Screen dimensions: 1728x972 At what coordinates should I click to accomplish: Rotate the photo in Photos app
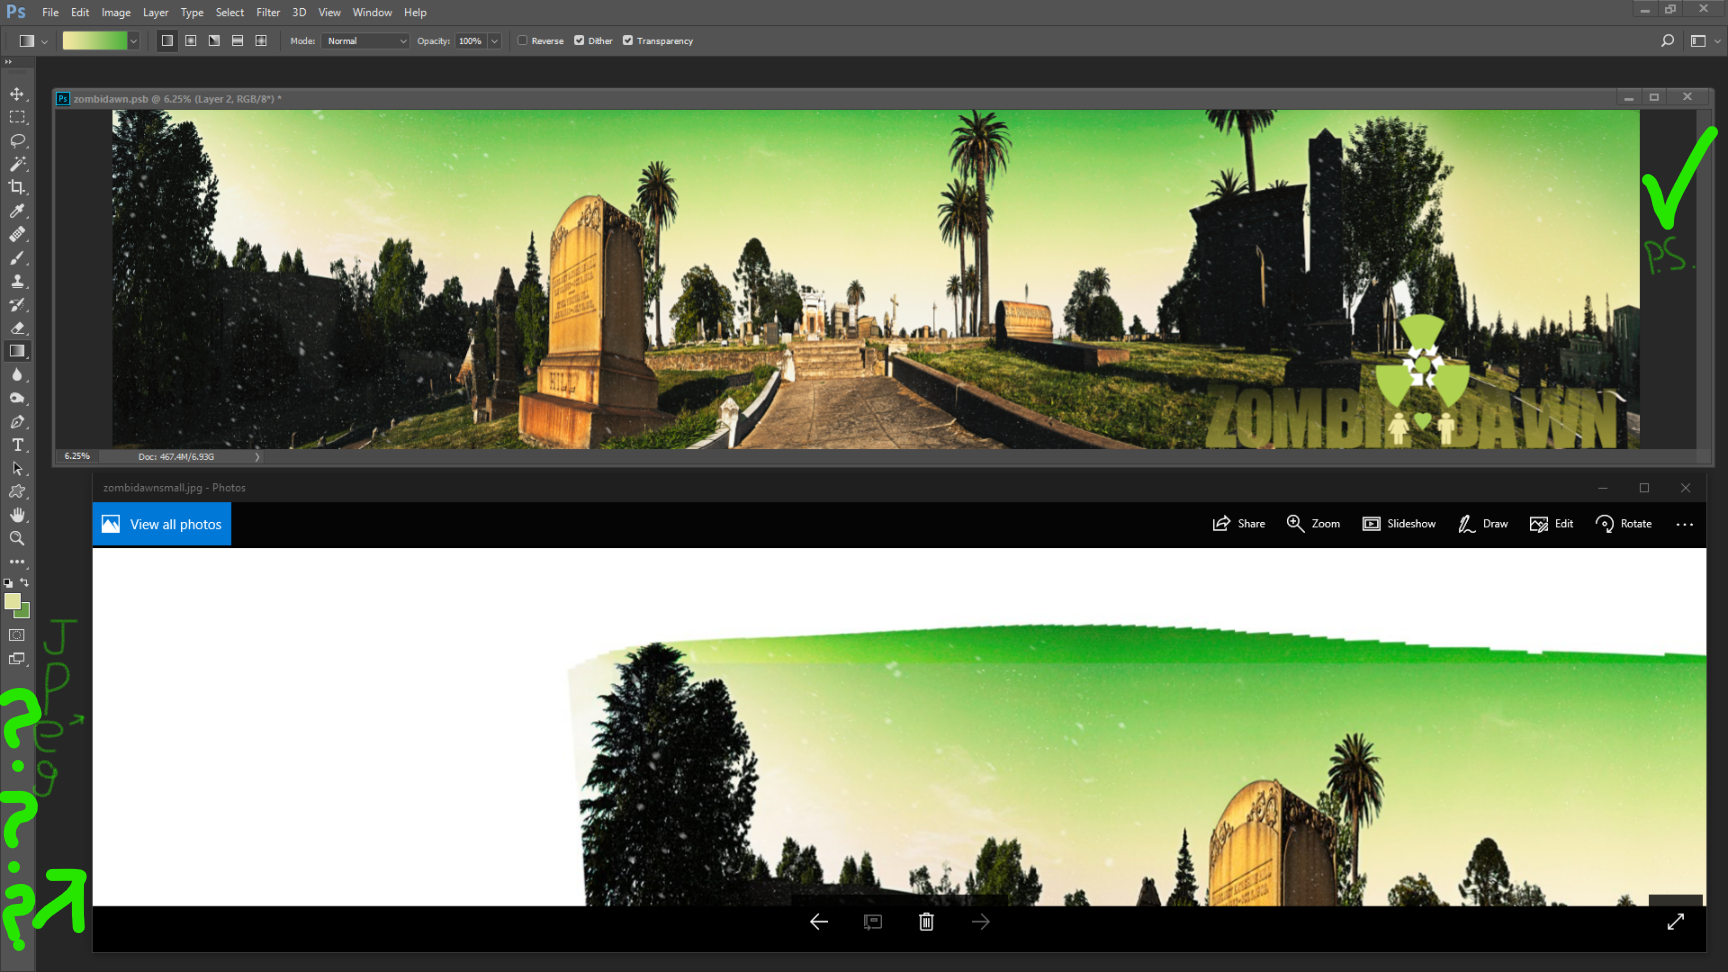(1624, 524)
